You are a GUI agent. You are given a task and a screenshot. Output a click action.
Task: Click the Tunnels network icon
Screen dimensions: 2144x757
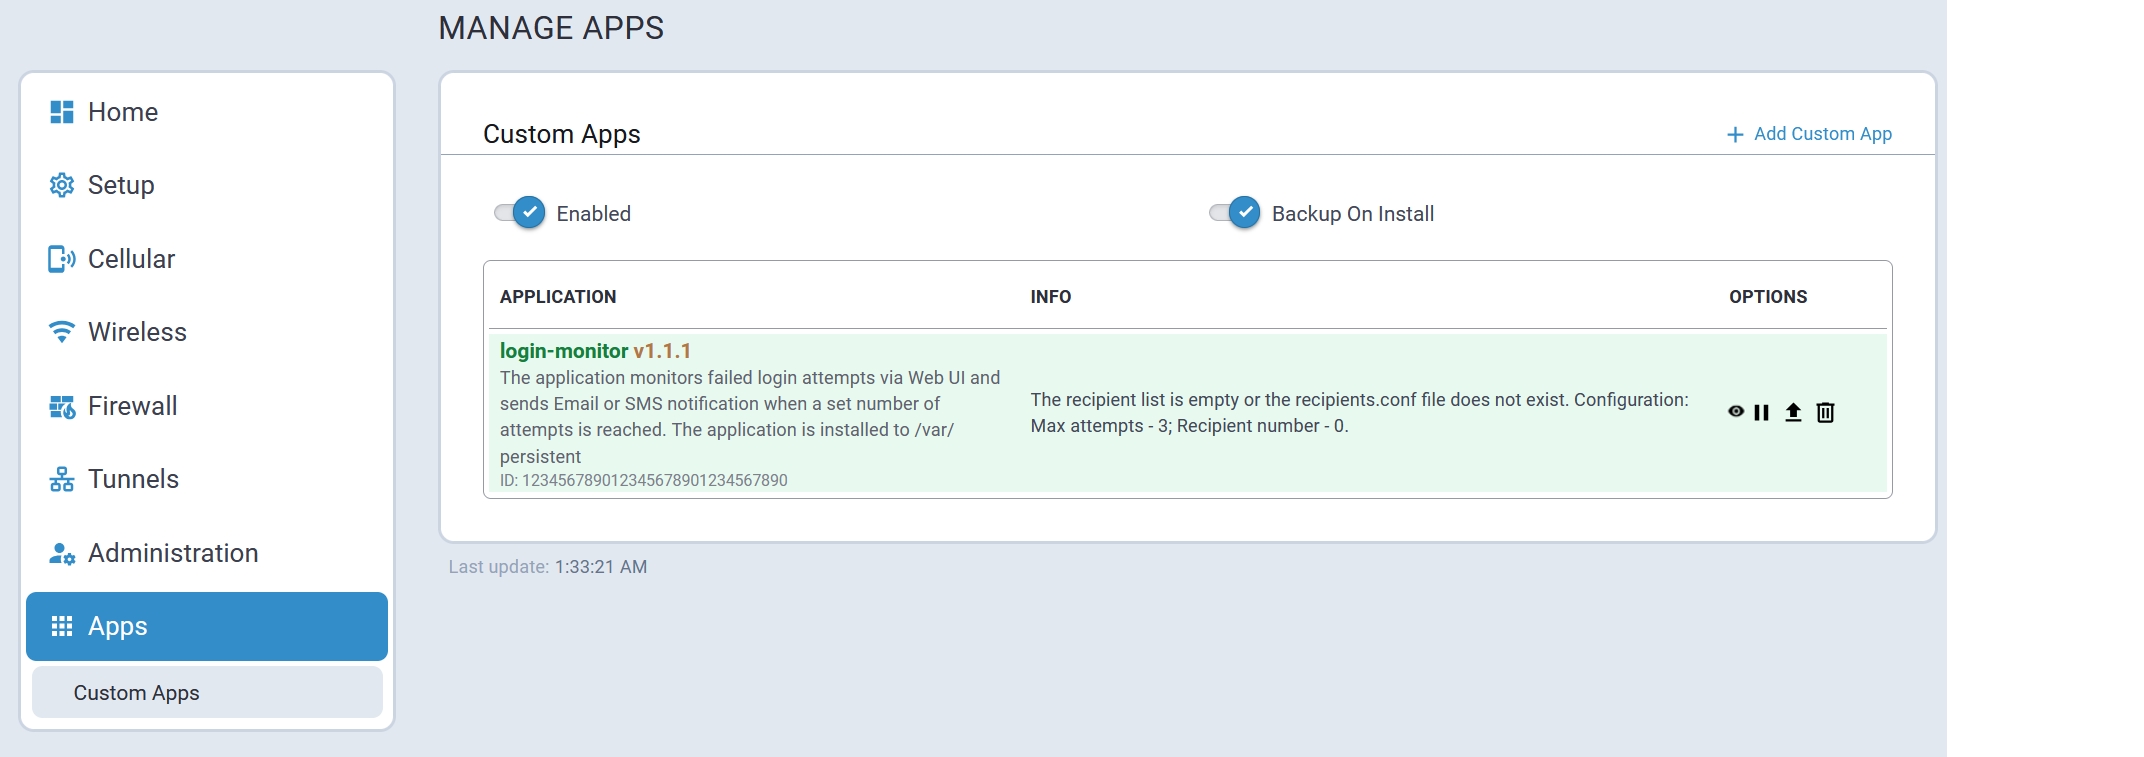coord(62,480)
